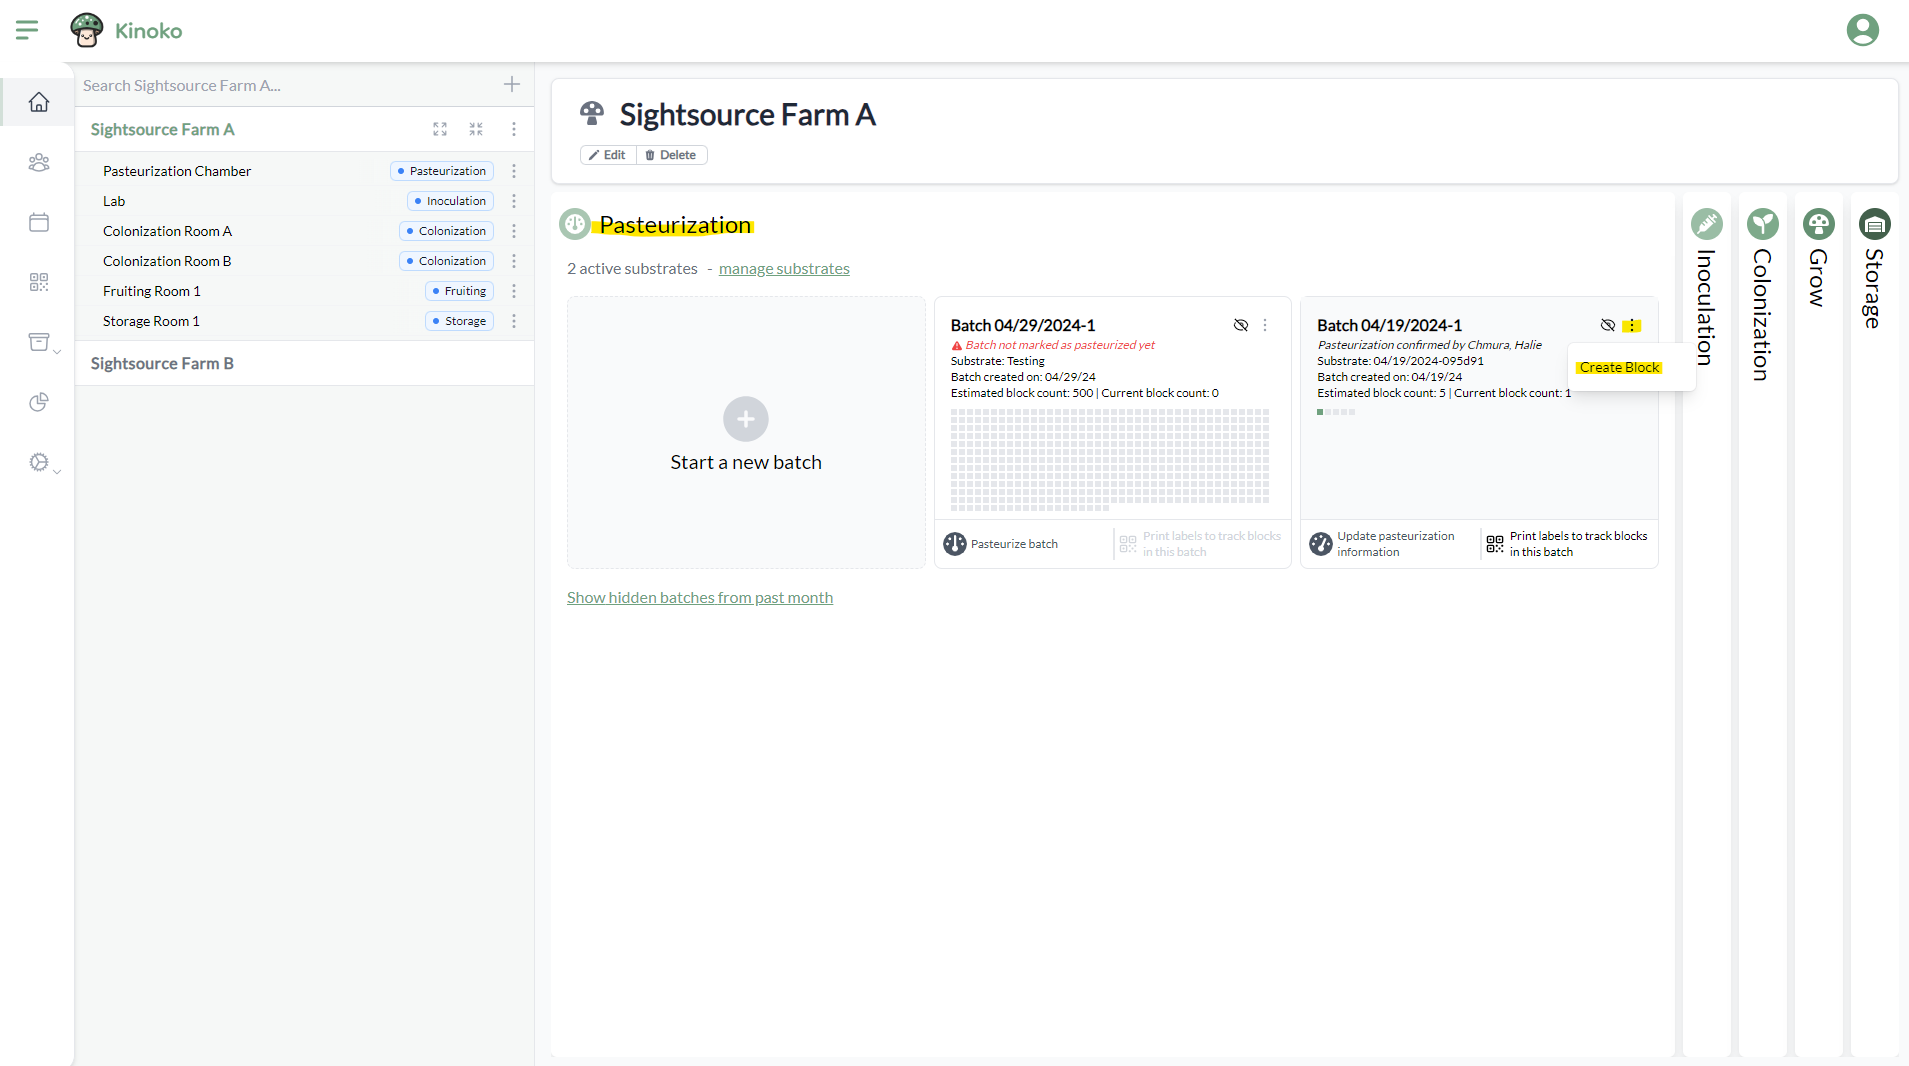Expand the settings gear submenu in sidebar
This screenshot has width=1909, height=1066.
[44, 463]
